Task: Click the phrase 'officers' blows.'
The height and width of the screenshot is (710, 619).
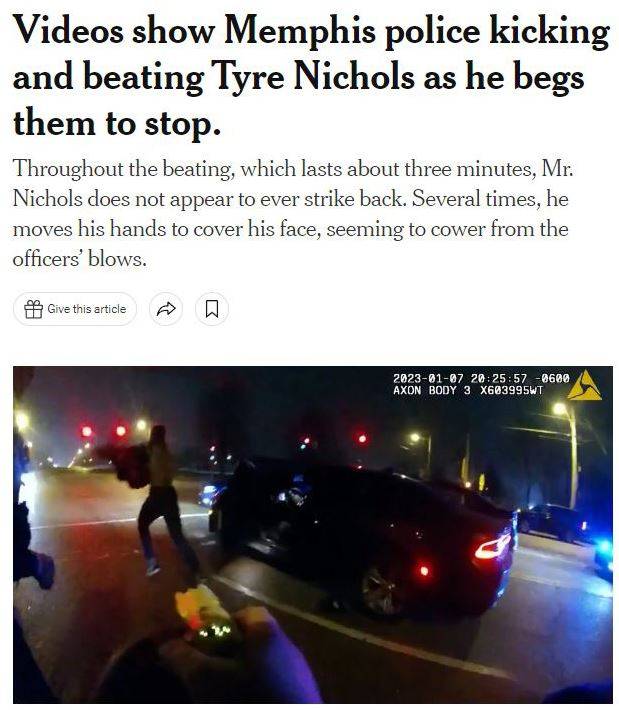Action: point(80,259)
